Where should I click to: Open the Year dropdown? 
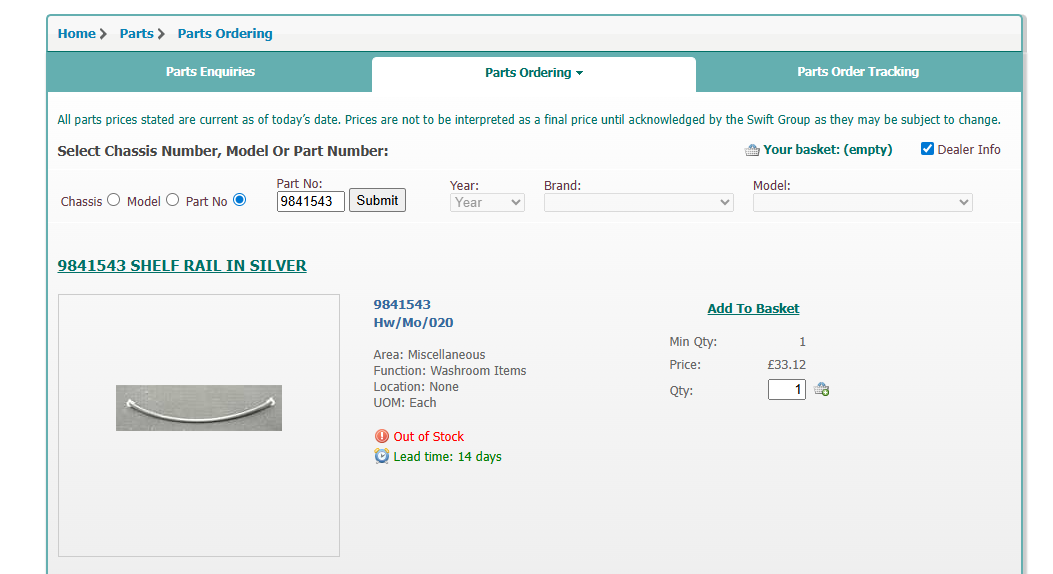click(487, 202)
